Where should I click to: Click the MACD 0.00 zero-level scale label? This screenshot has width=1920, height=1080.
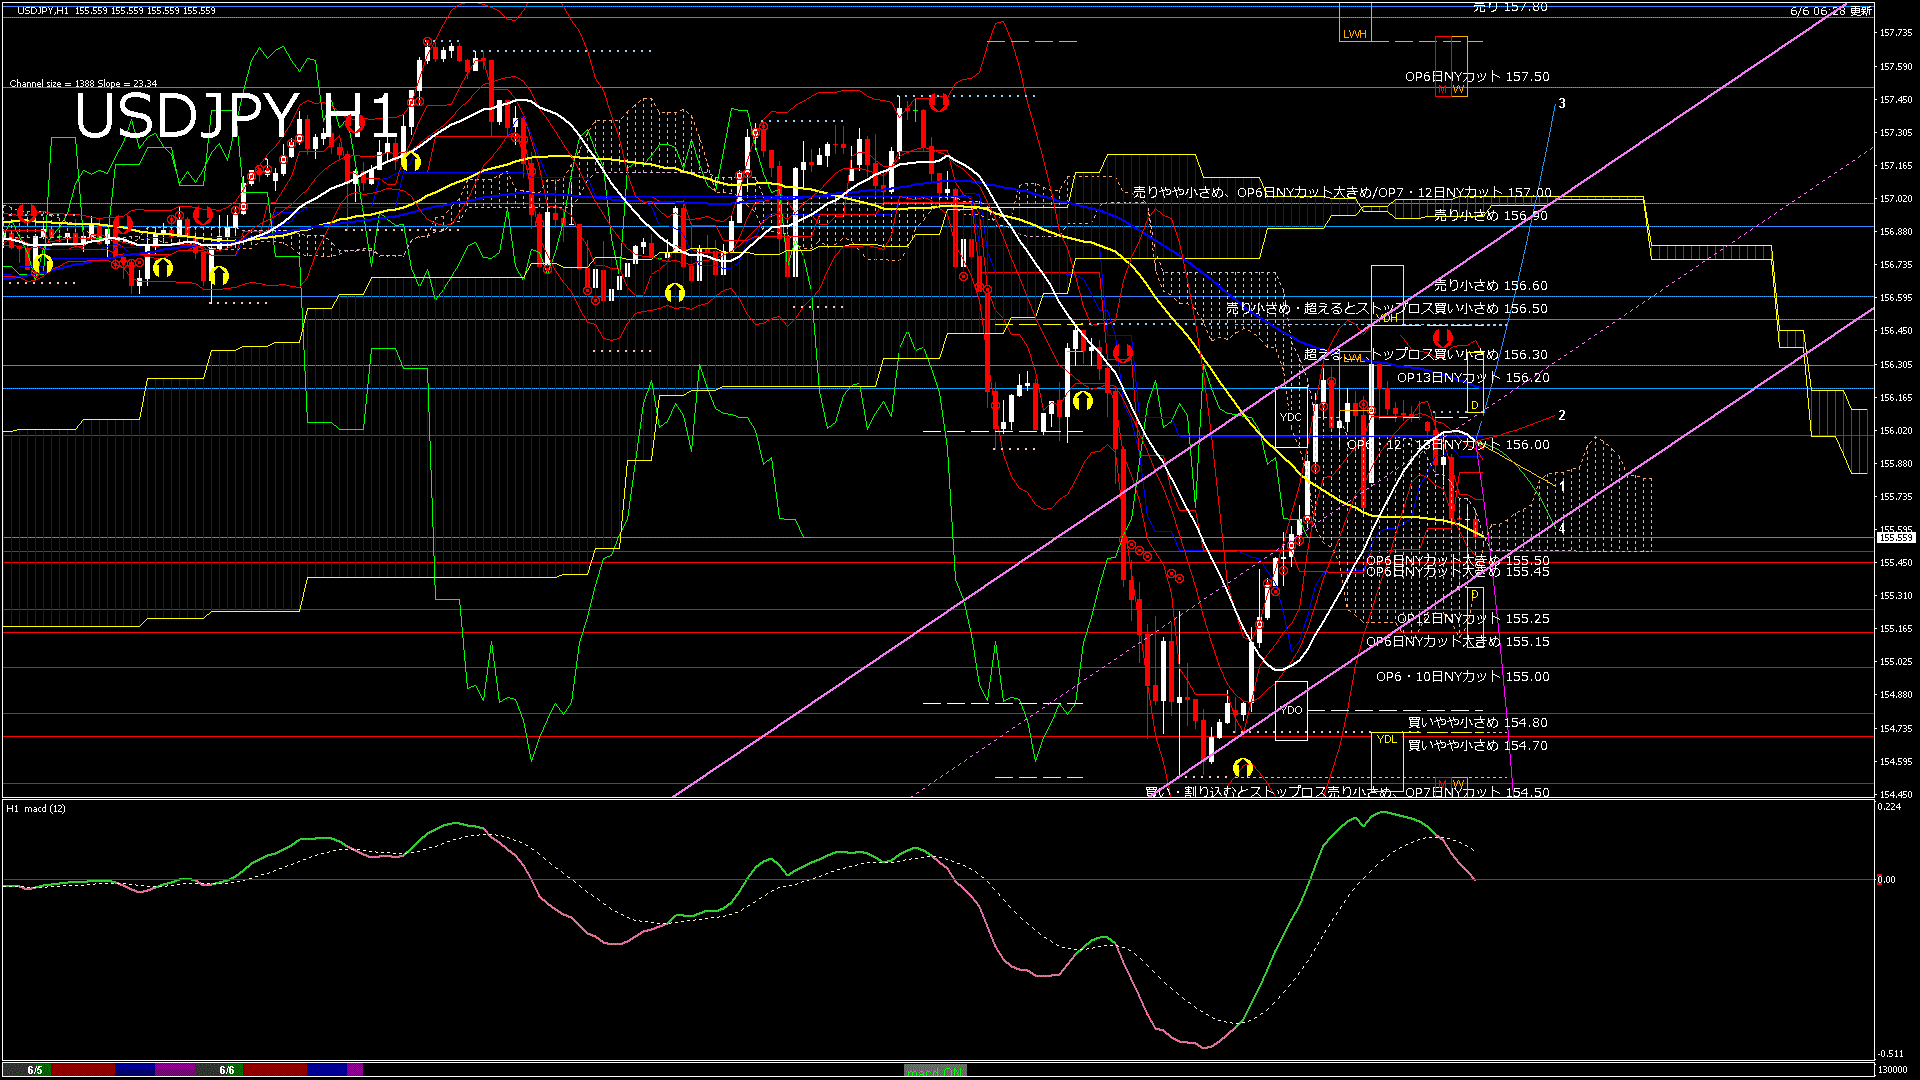coord(1886,880)
